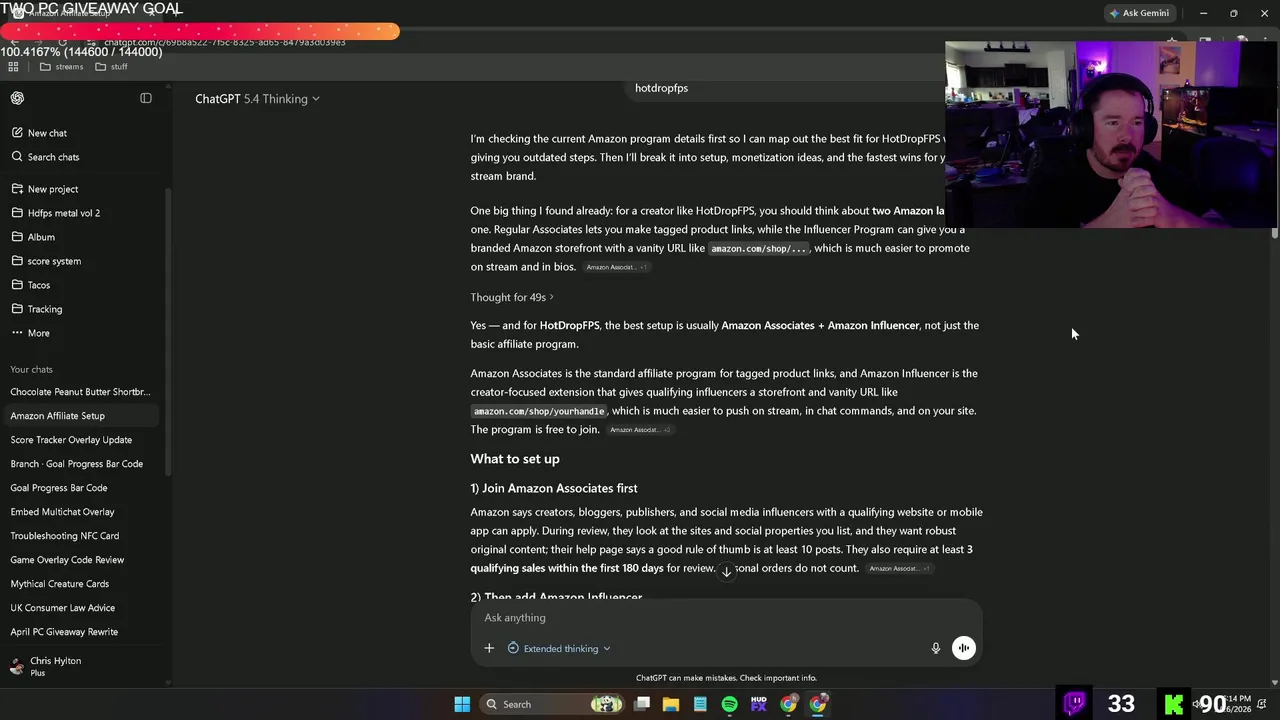Click the 'Your chats' section label
Viewport: 1280px width, 720px height.
pyautogui.click(x=31, y=369)
